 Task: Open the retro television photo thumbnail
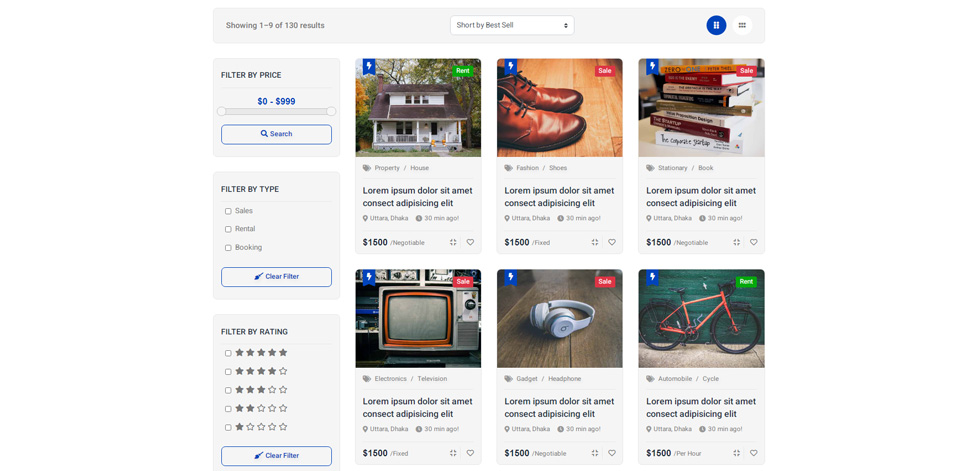tap(418, 319)
